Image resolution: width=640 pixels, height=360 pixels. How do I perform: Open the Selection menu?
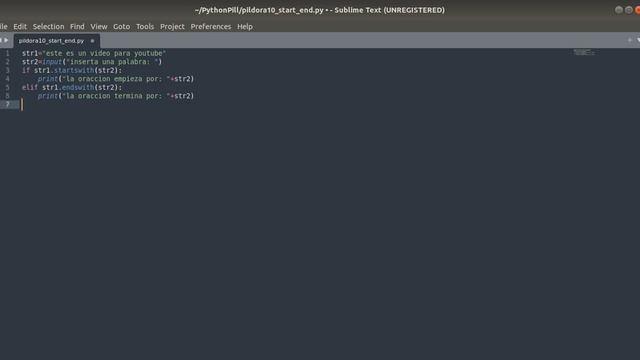pyautogui.click(x=49, y=27)
